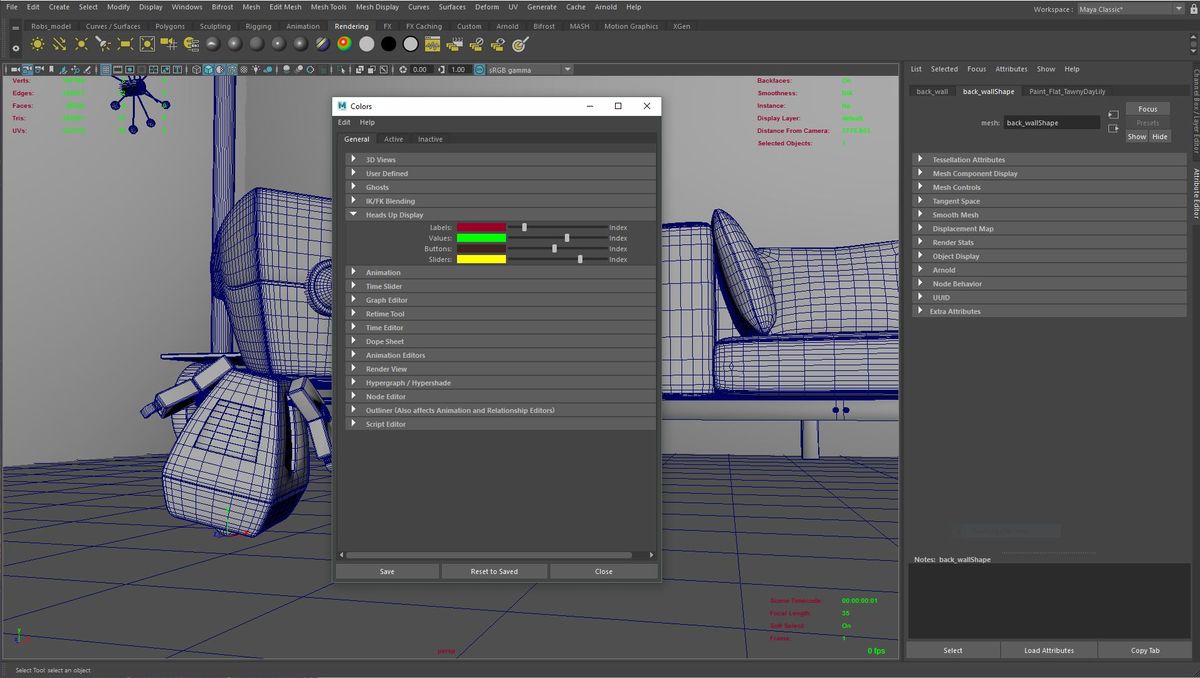Click the yellow Sliders color swatch
Viewport: 1200px width, 678px height.
point(480,259)
